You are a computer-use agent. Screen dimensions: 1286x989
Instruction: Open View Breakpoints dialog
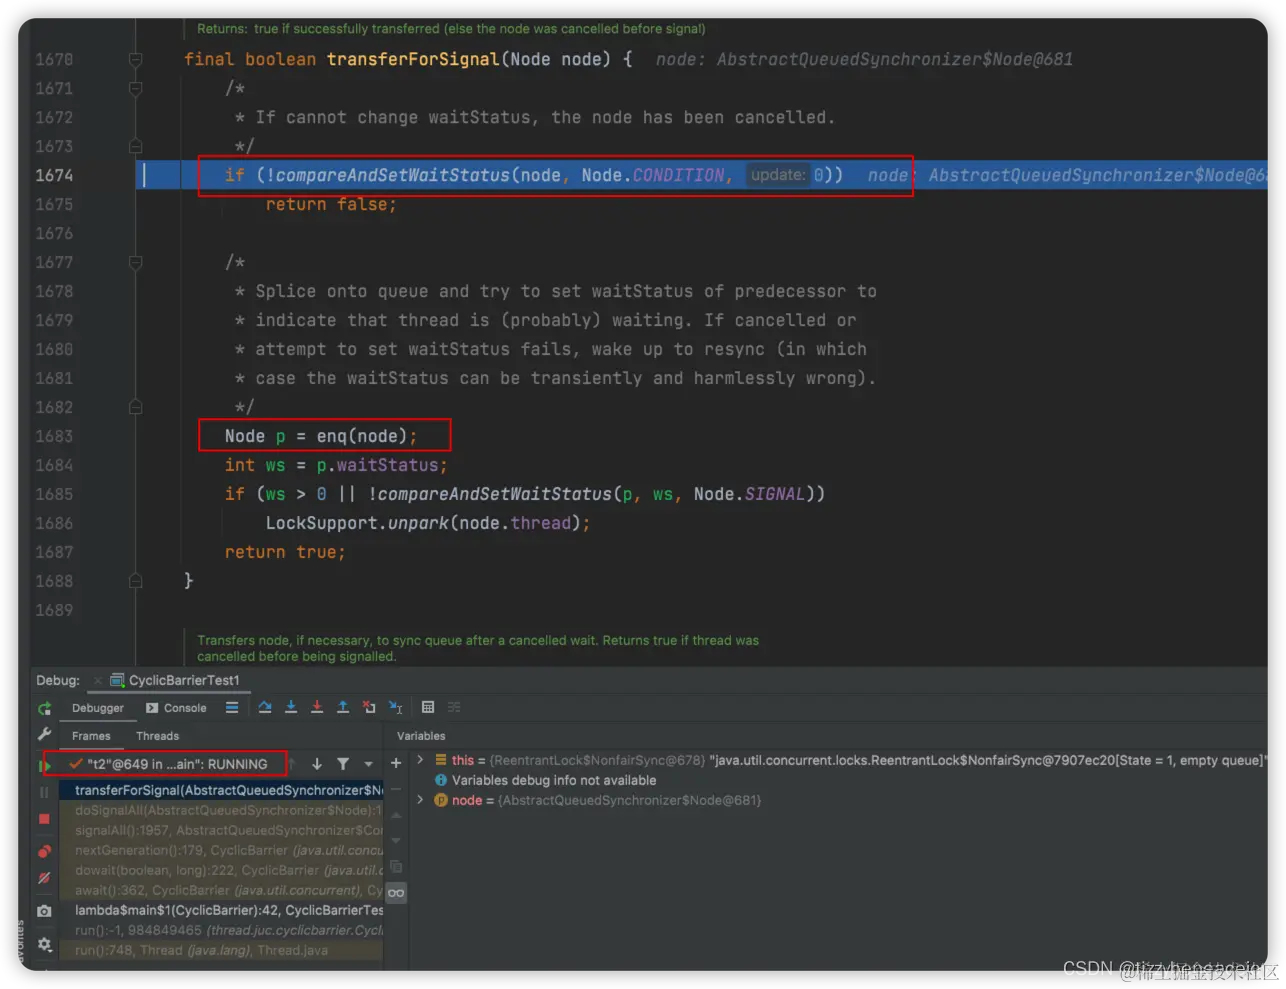44,851
